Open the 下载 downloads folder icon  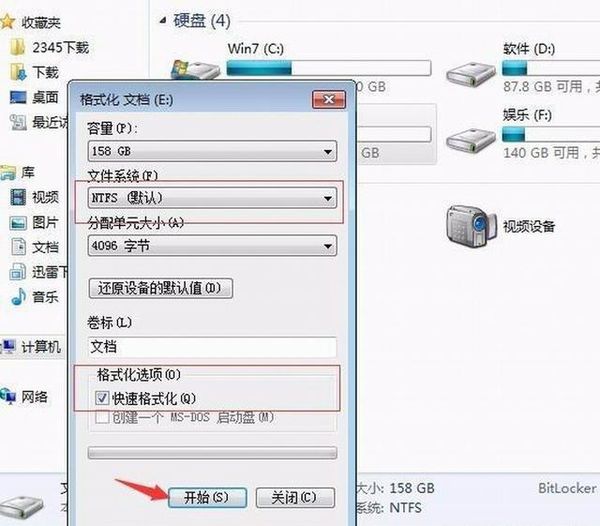point(18,72)
